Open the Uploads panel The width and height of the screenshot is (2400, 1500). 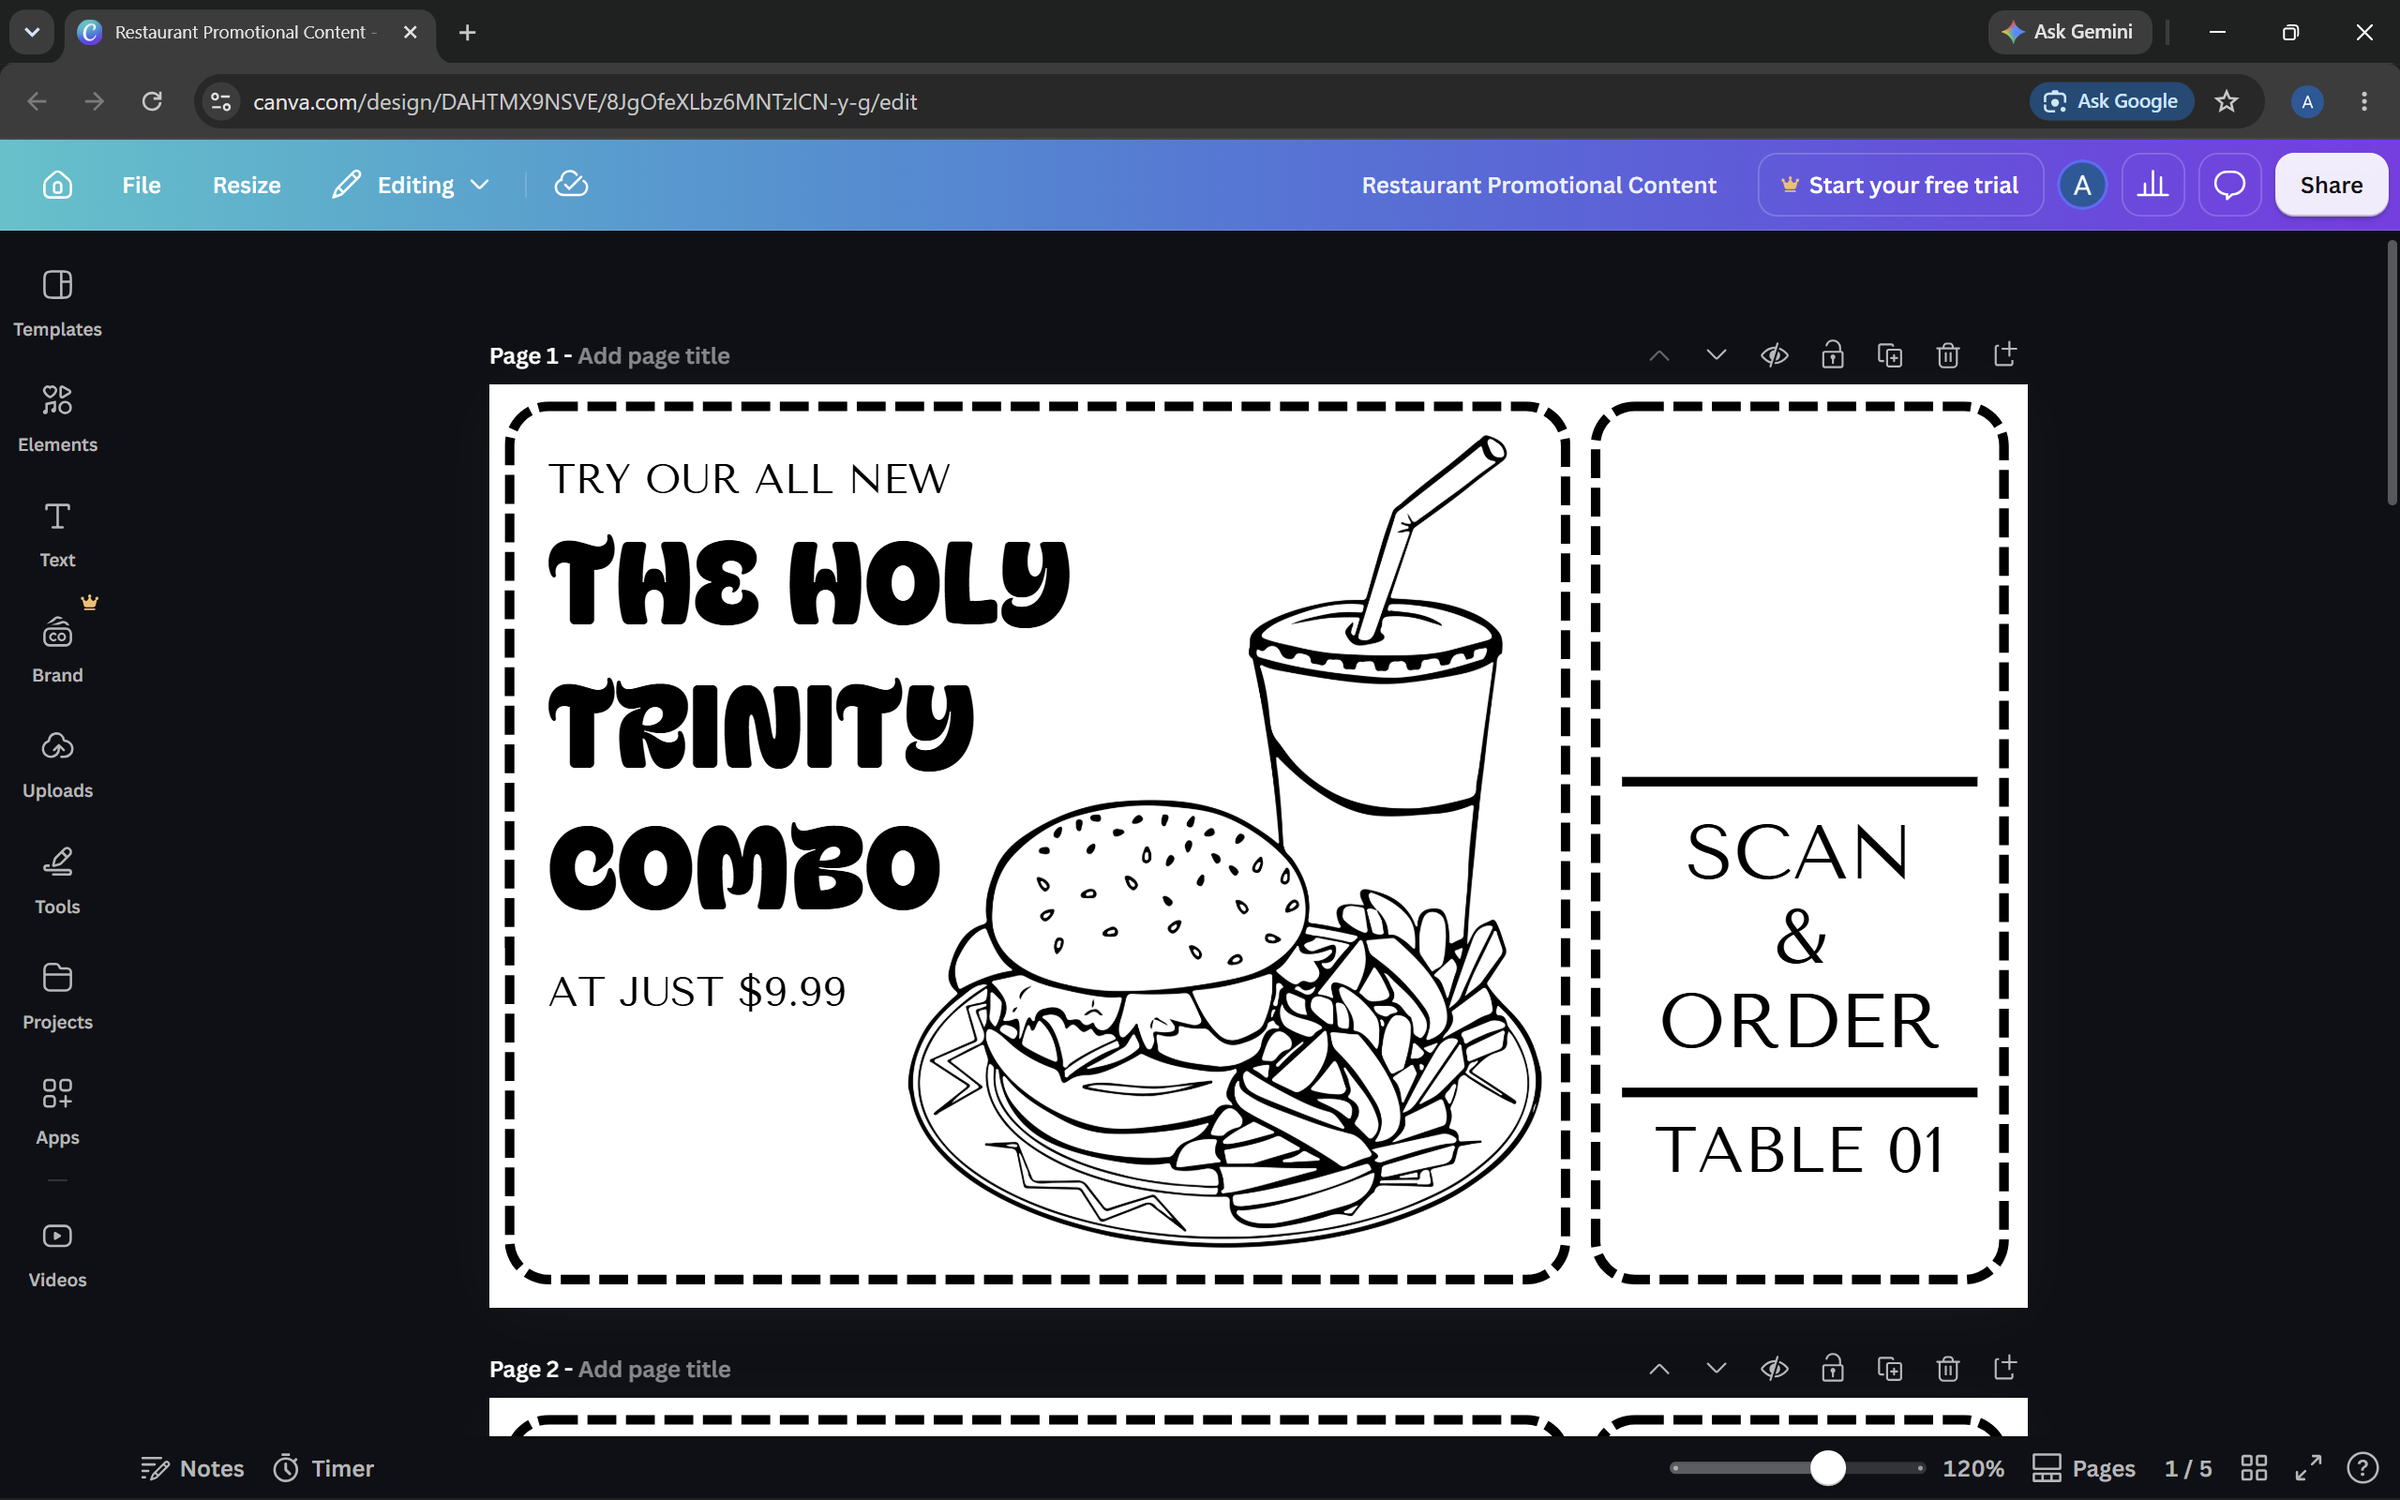click(57, 764)
